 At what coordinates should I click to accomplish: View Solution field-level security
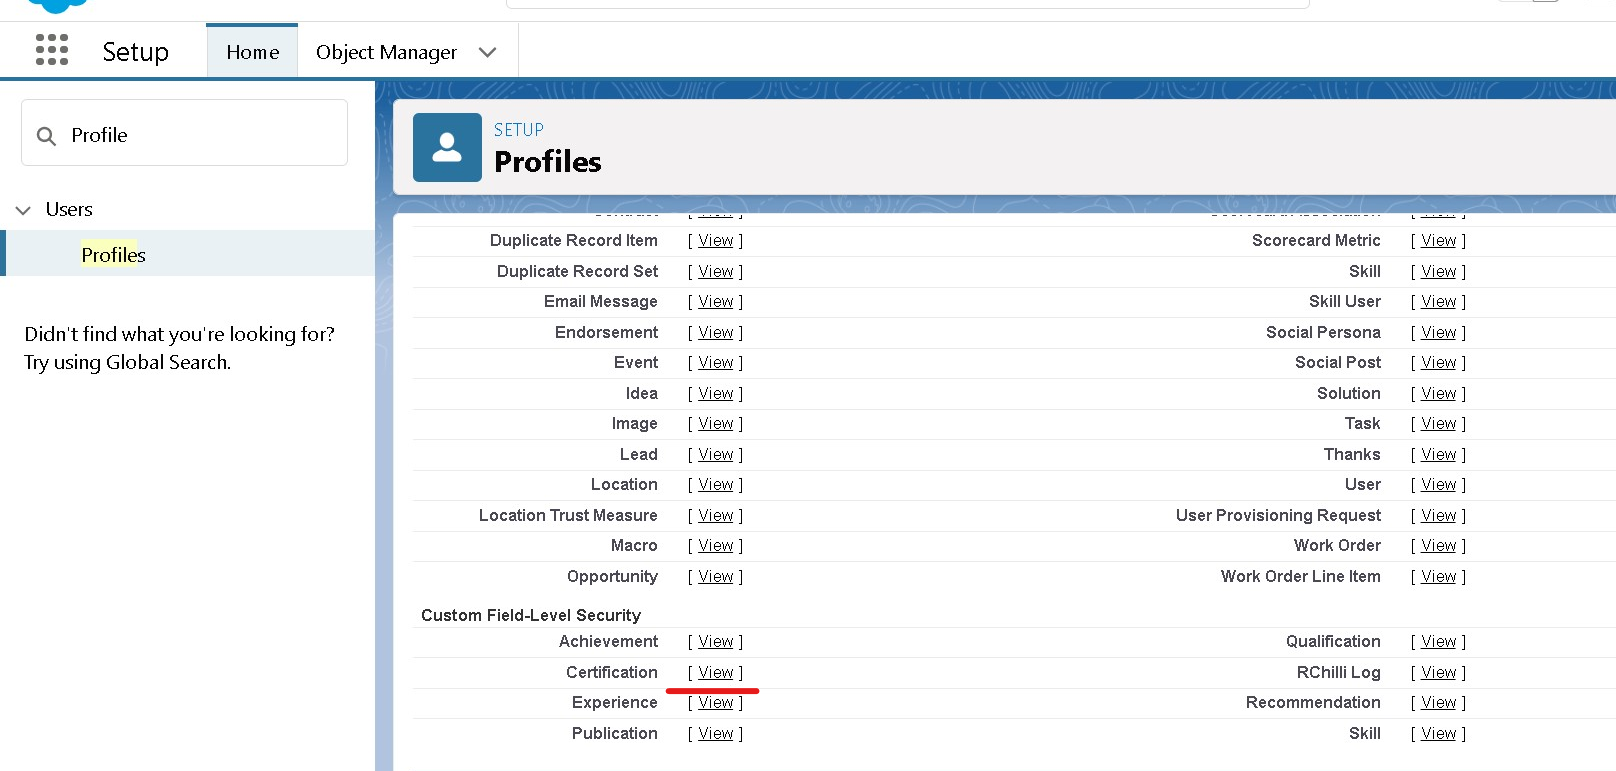(x=1439, y=393)
